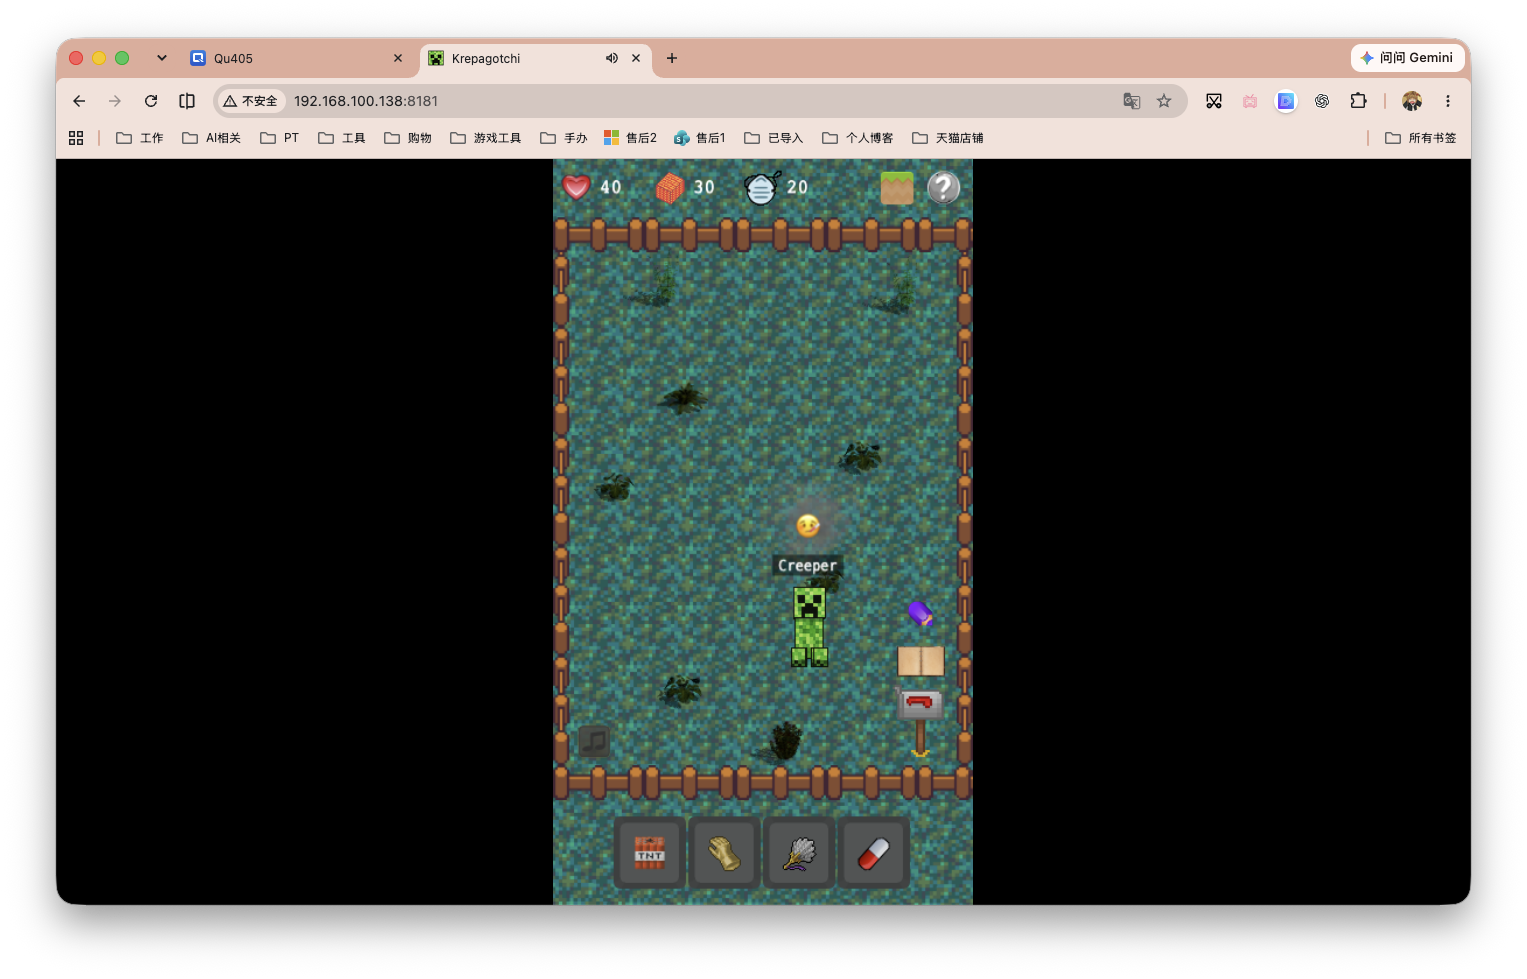
Task: Click the scissors screenshot extension icon
Action: click(1214, 101)
